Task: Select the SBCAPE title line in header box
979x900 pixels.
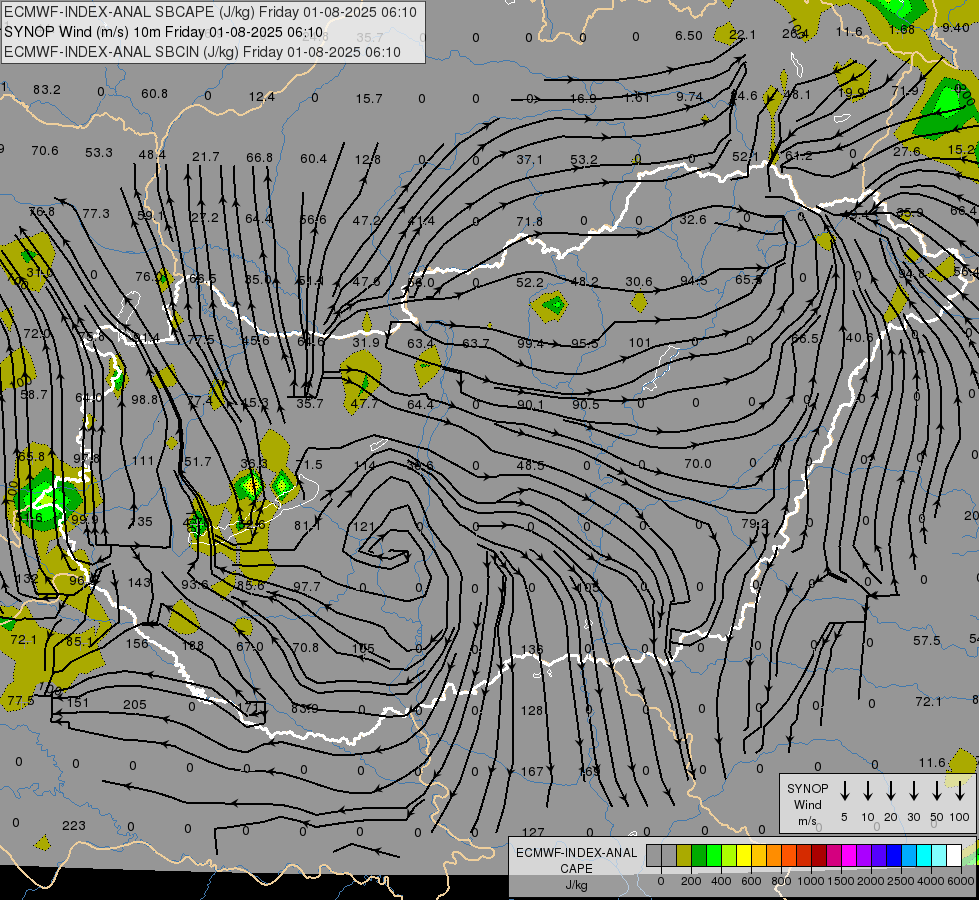Action: (x=210, y=12)
